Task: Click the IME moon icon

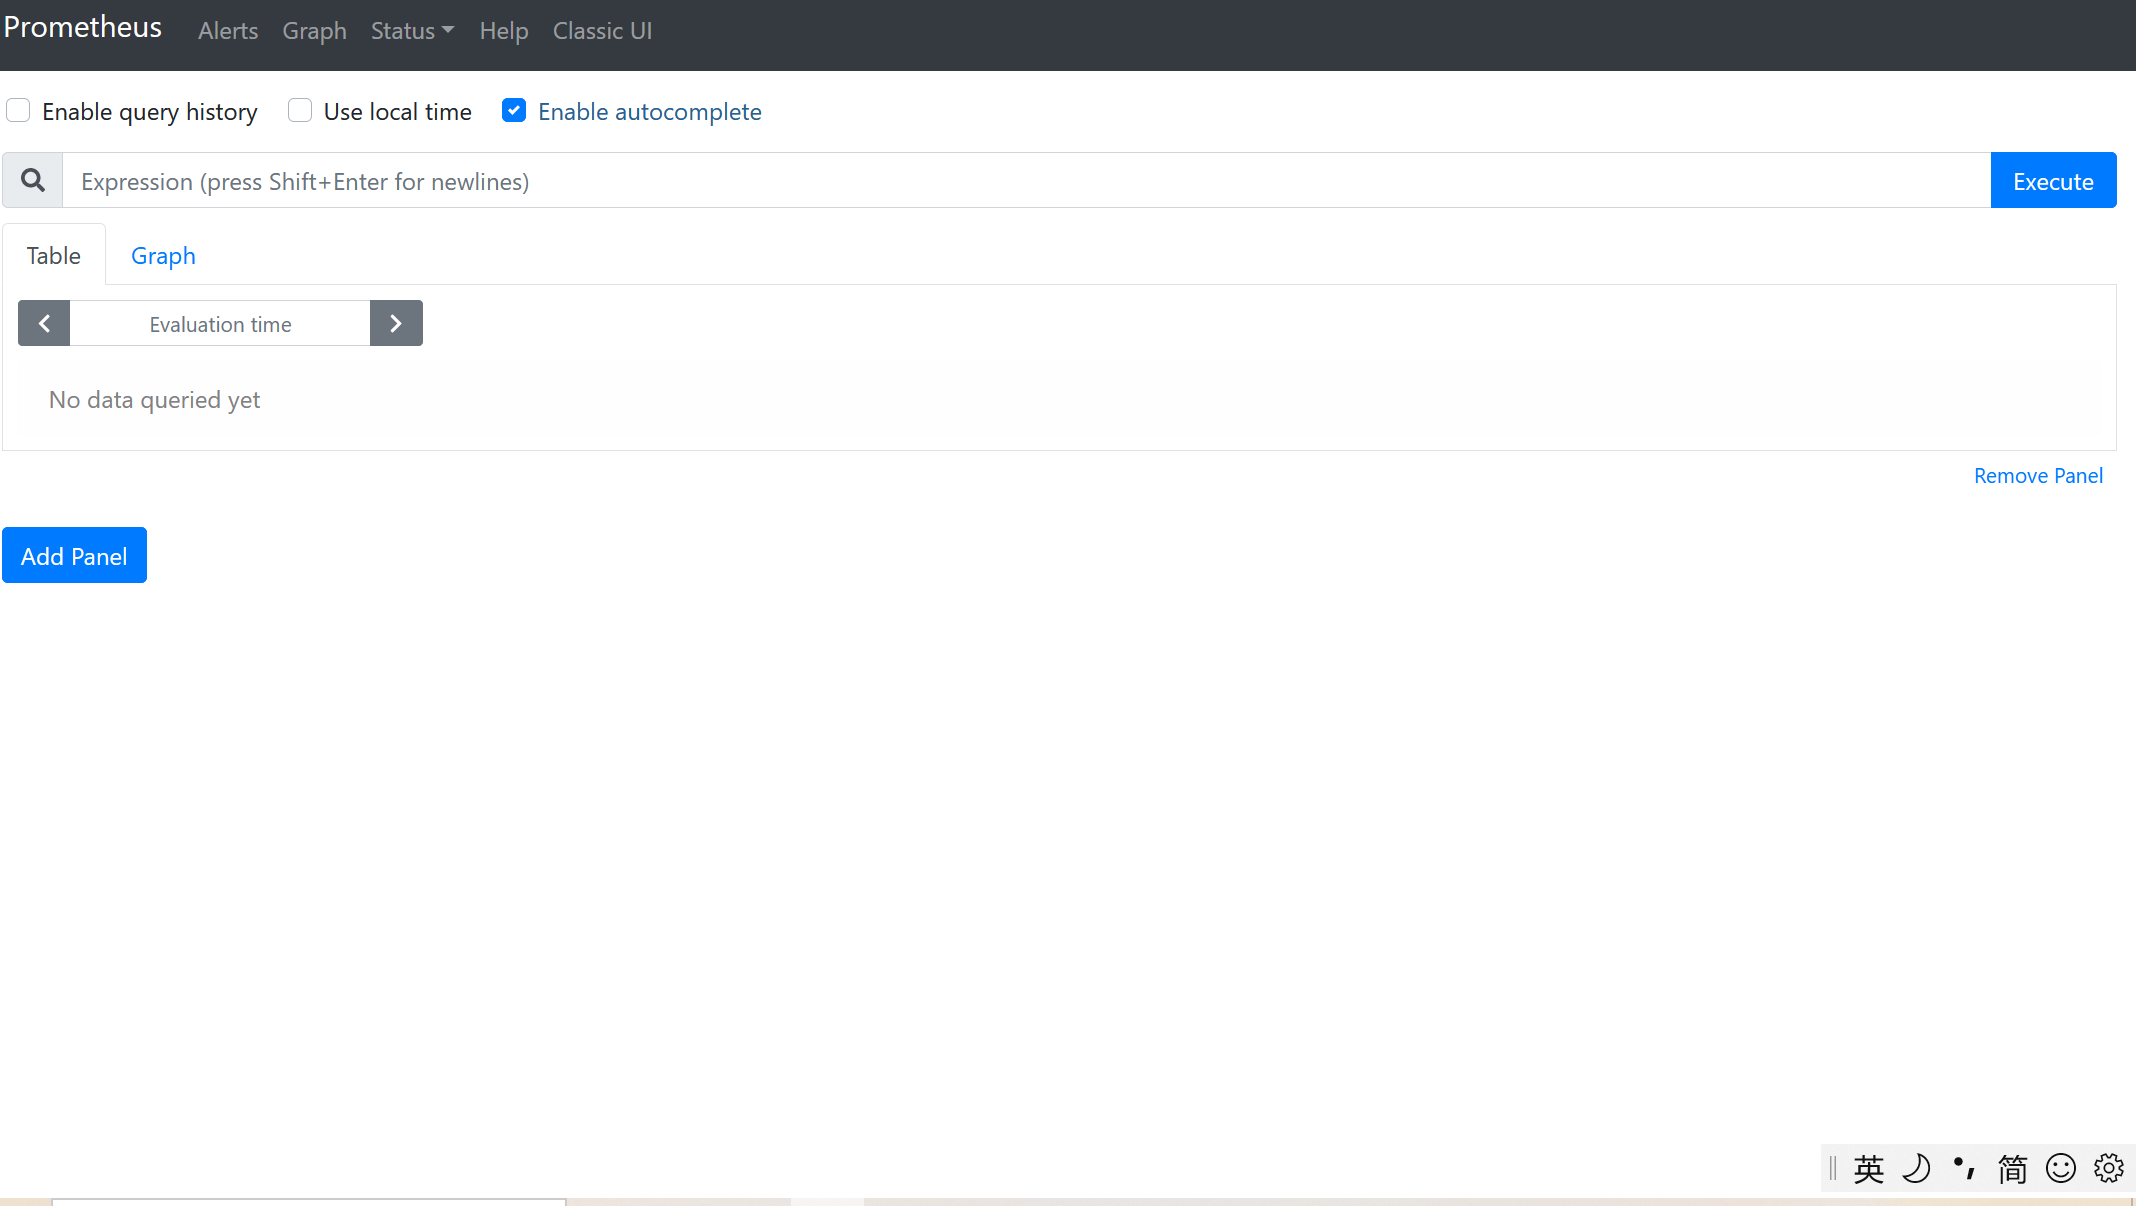Action: [1916, 1168]
